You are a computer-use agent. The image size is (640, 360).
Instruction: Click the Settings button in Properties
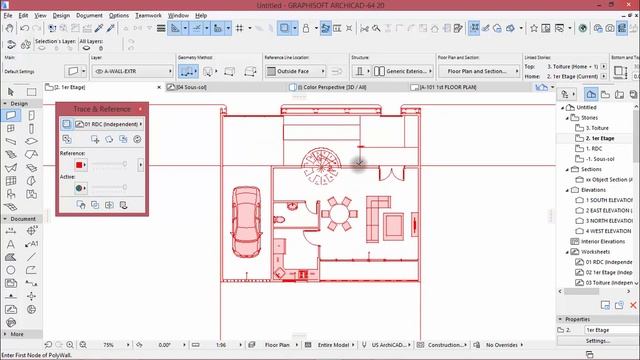pyautogui.click(x=598, y=341)
